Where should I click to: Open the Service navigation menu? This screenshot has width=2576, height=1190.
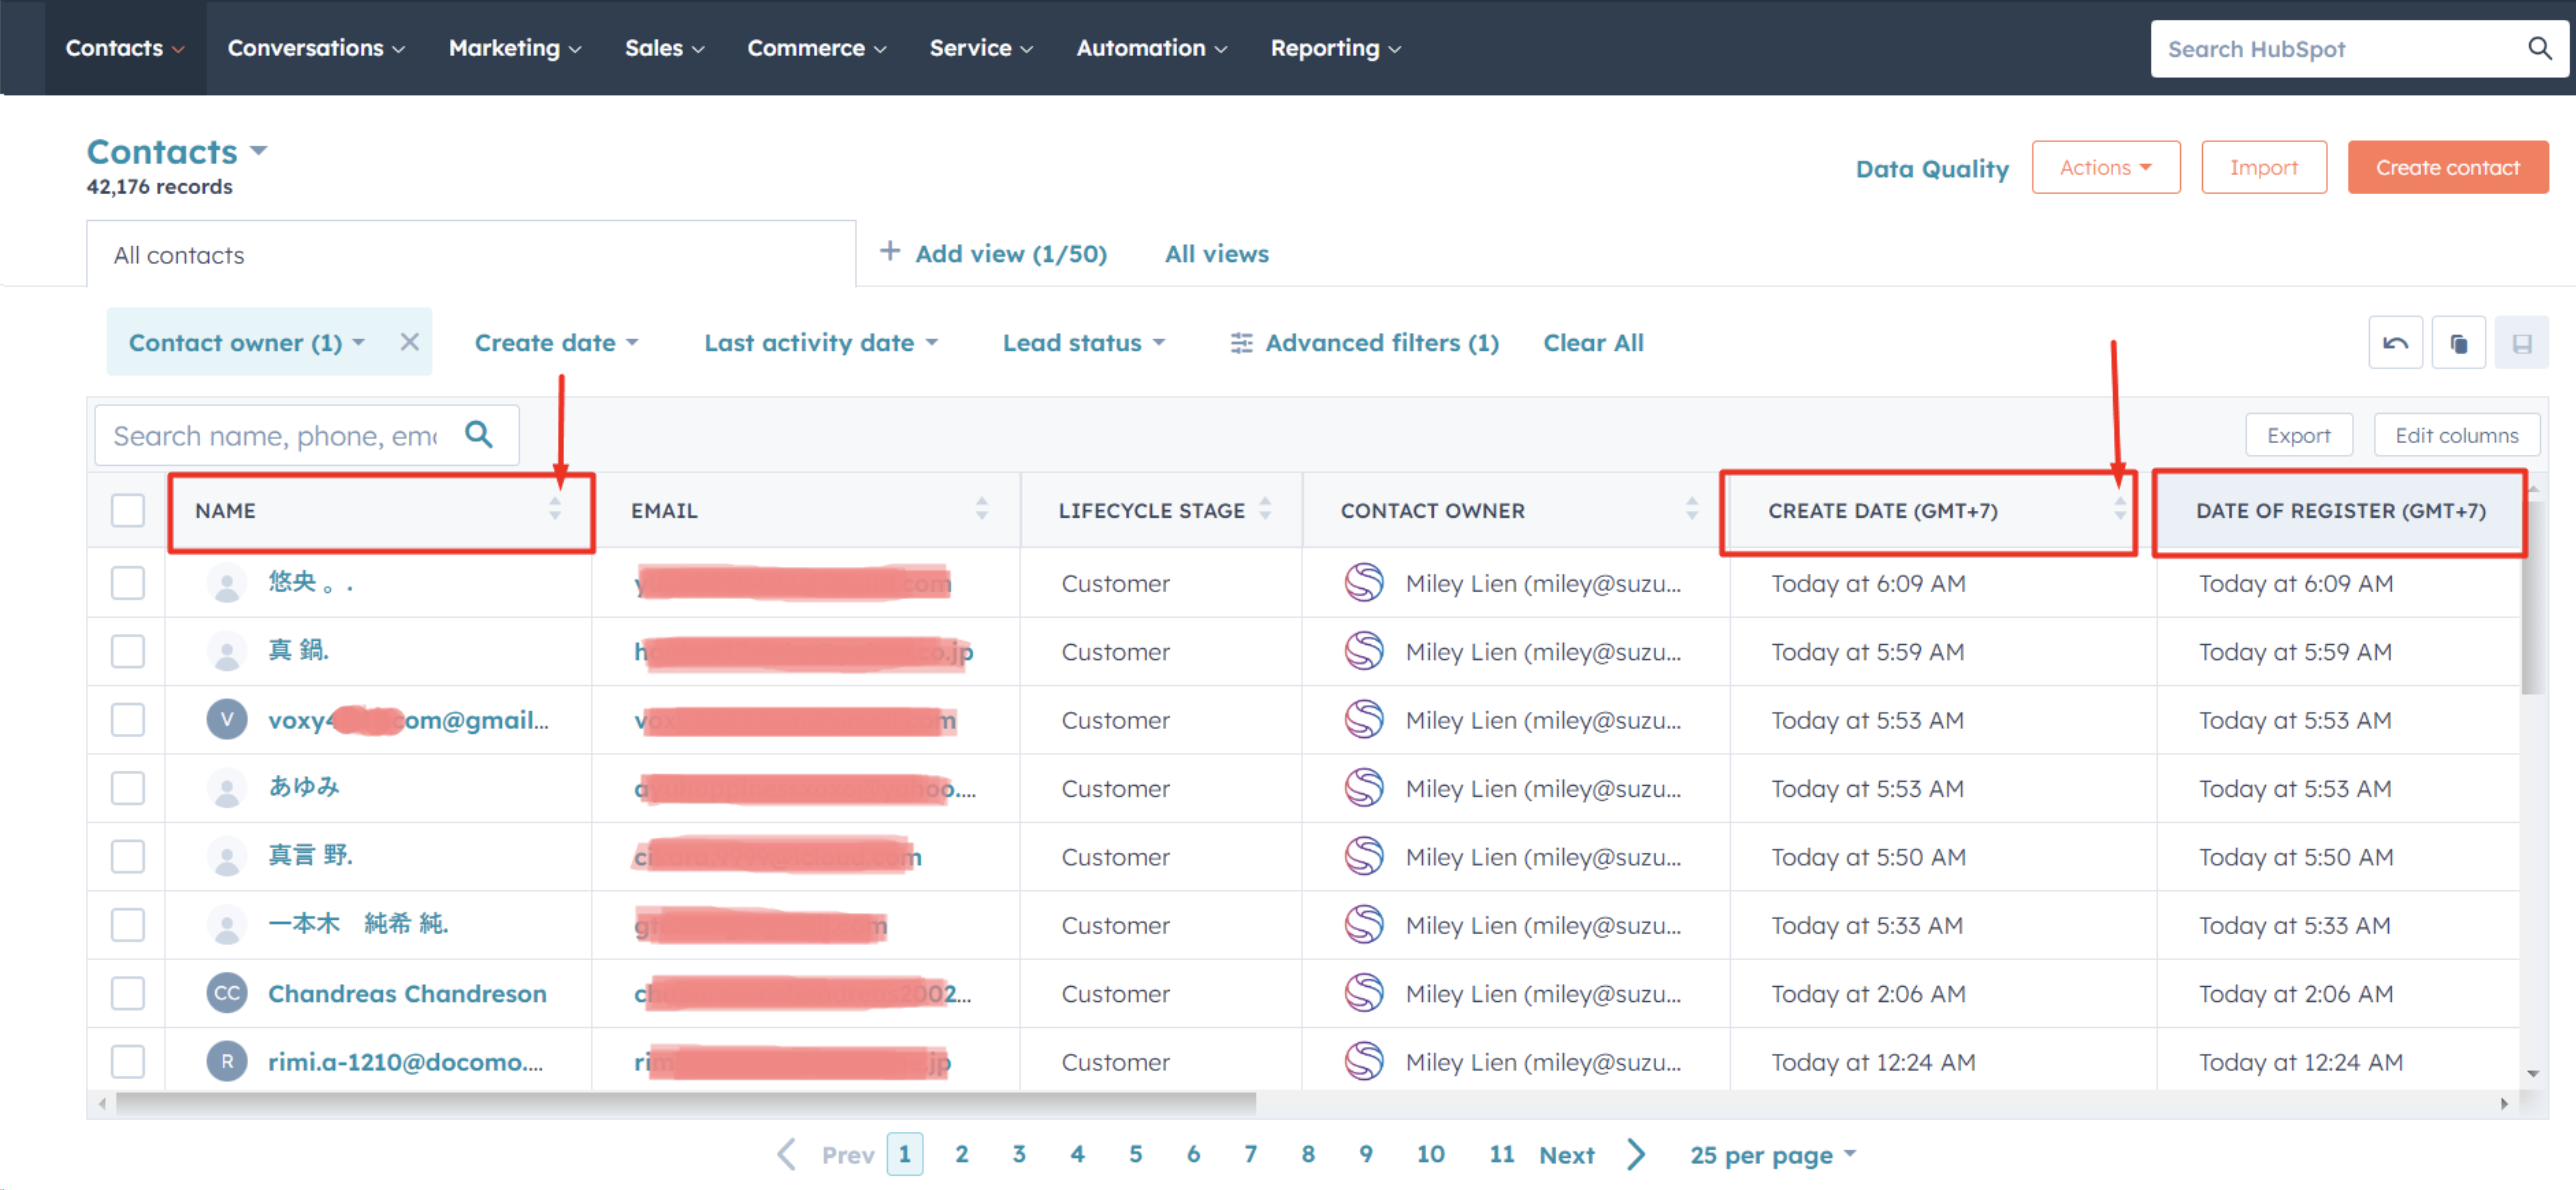(980, 48)
